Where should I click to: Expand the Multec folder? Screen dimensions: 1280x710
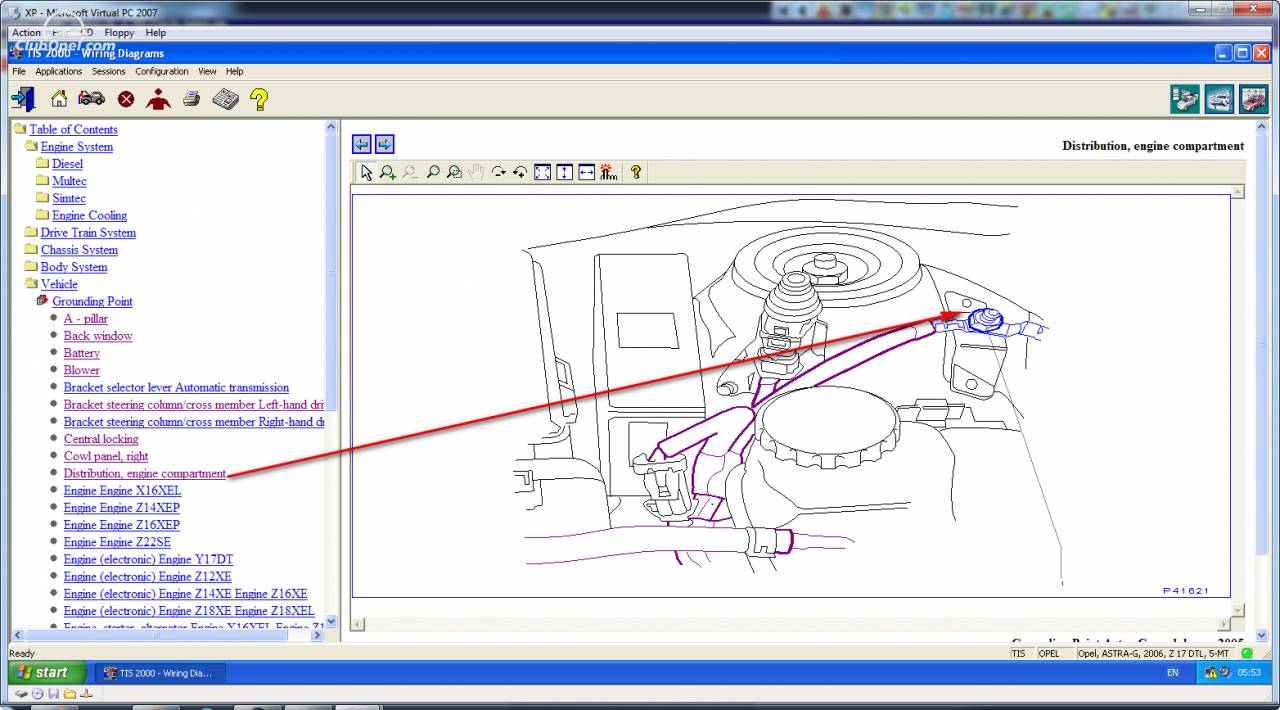[69, 180]
